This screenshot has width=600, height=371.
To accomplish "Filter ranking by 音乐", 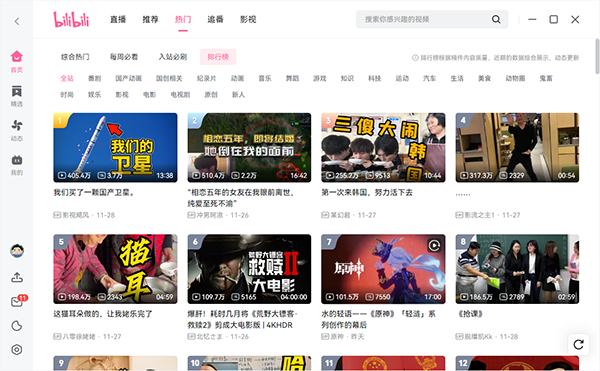I will (x=265, y=78).
